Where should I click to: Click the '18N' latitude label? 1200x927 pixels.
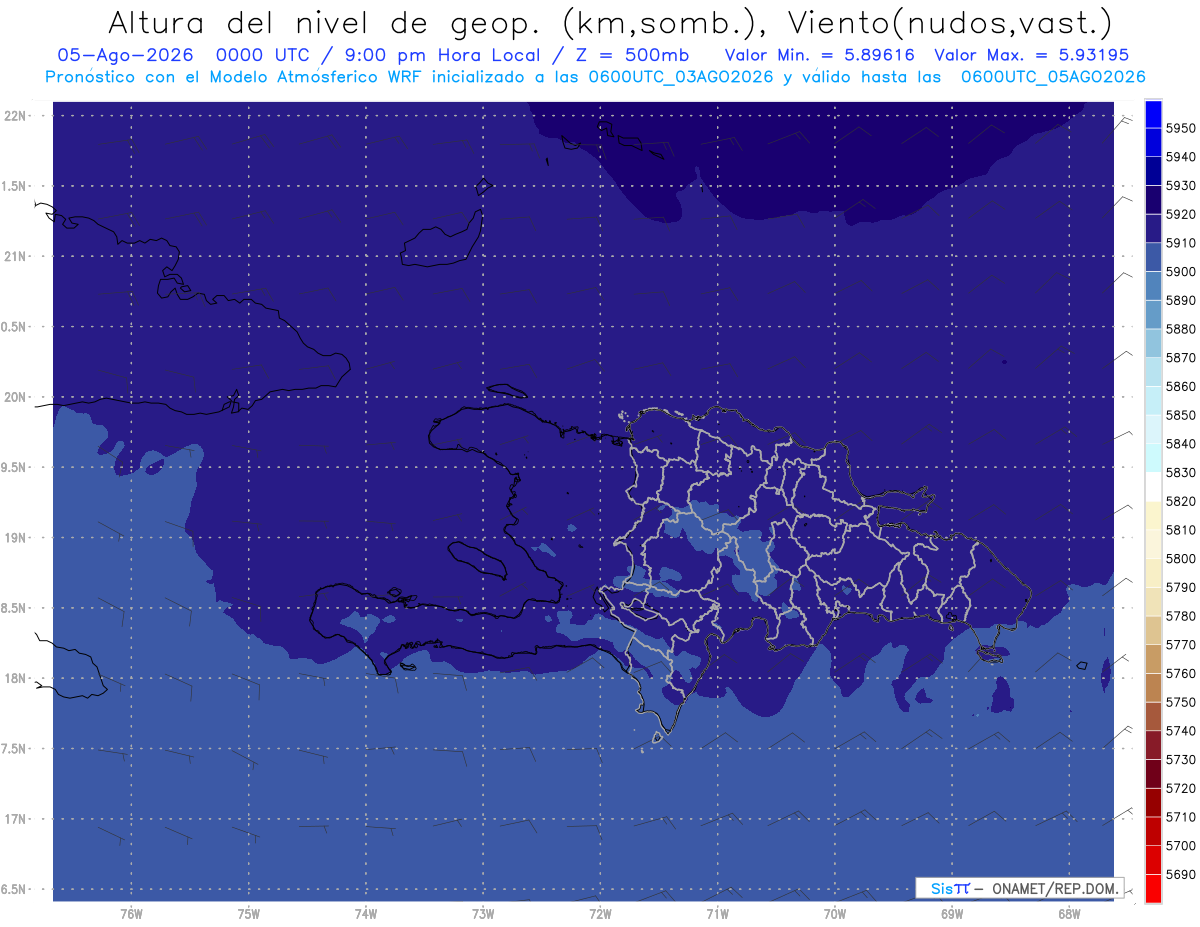tap(15, 678)
